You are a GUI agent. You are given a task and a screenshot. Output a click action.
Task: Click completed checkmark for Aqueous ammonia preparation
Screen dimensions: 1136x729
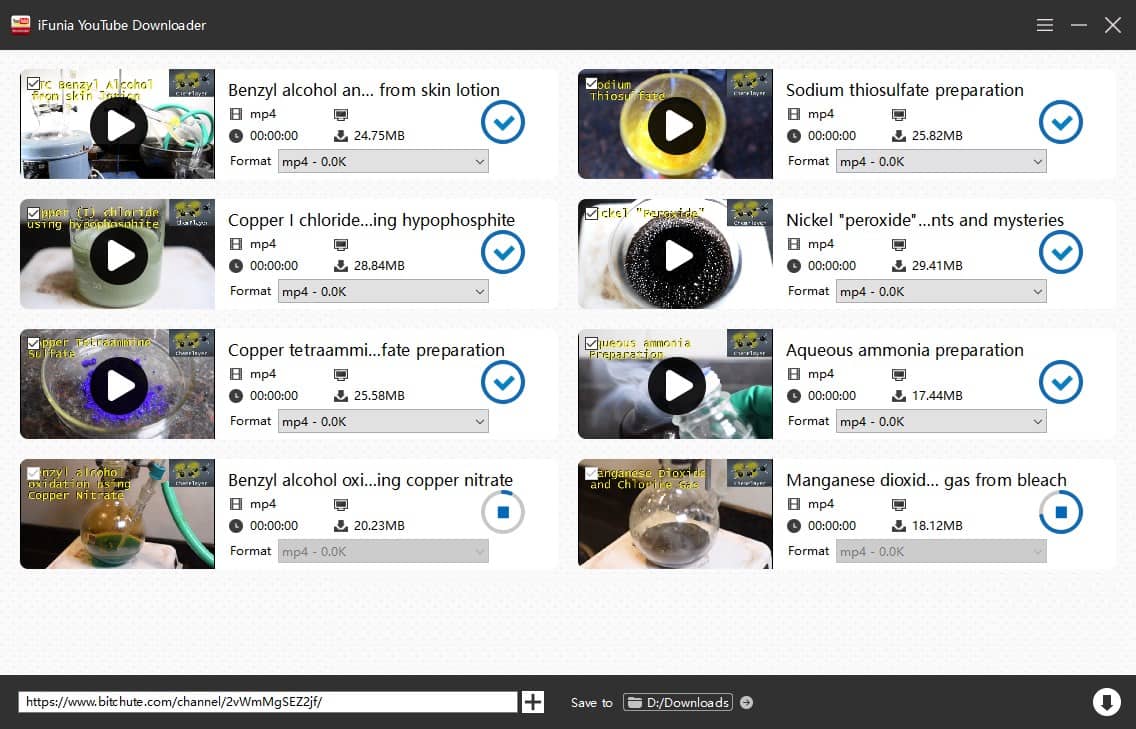point(1061,382)
